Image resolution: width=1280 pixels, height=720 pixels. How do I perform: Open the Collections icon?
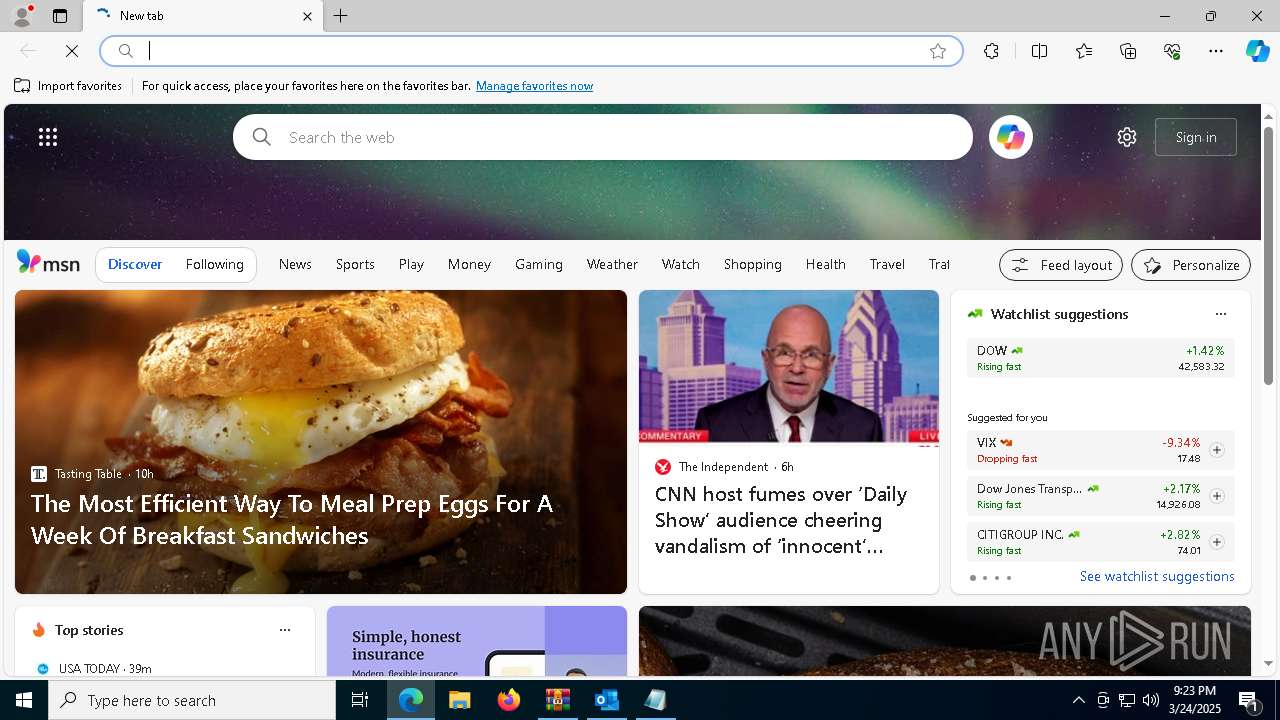pos(1128,51)
